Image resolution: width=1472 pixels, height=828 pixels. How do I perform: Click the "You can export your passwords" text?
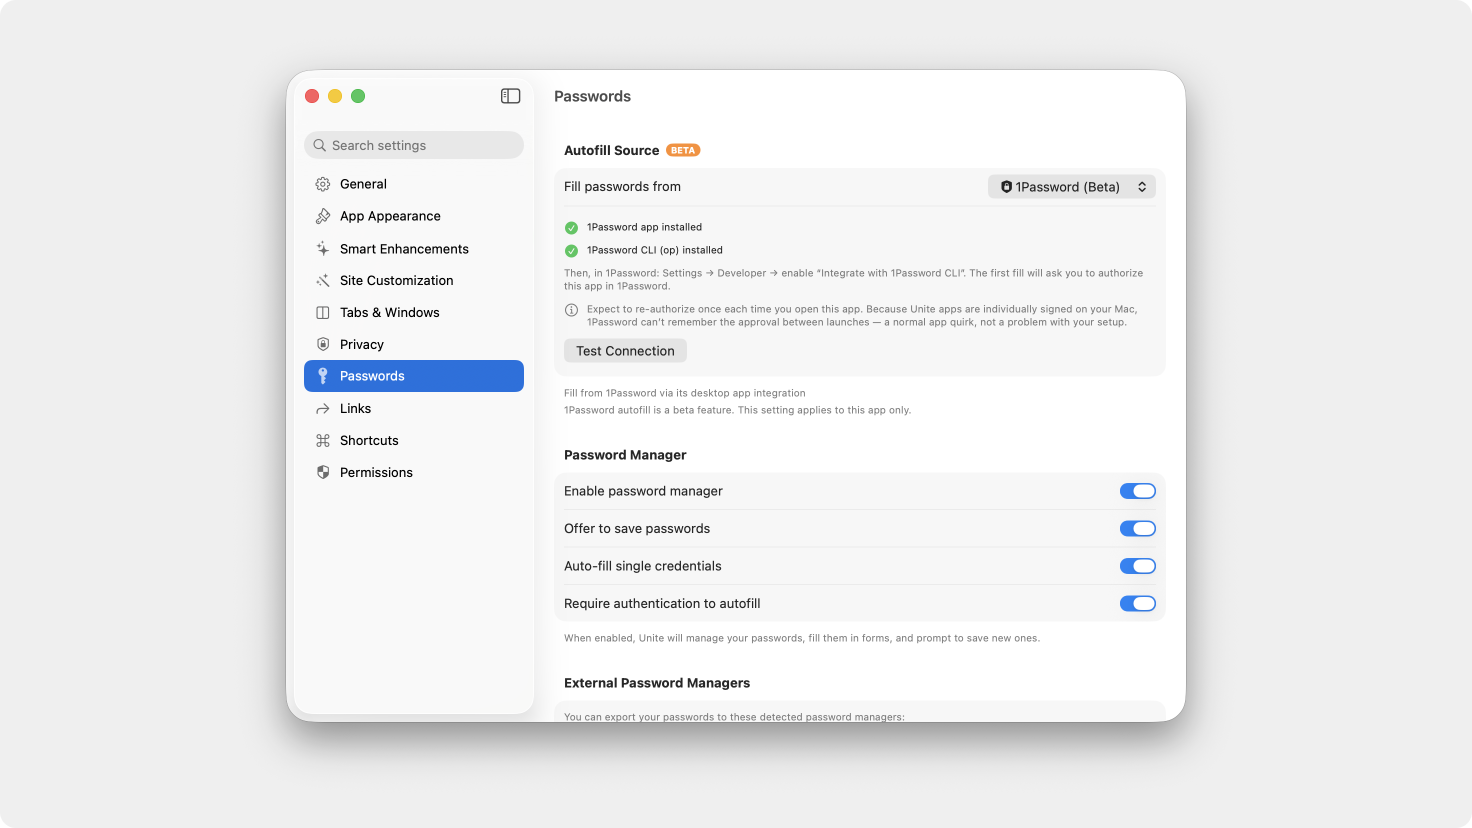(x=734, y=716)
